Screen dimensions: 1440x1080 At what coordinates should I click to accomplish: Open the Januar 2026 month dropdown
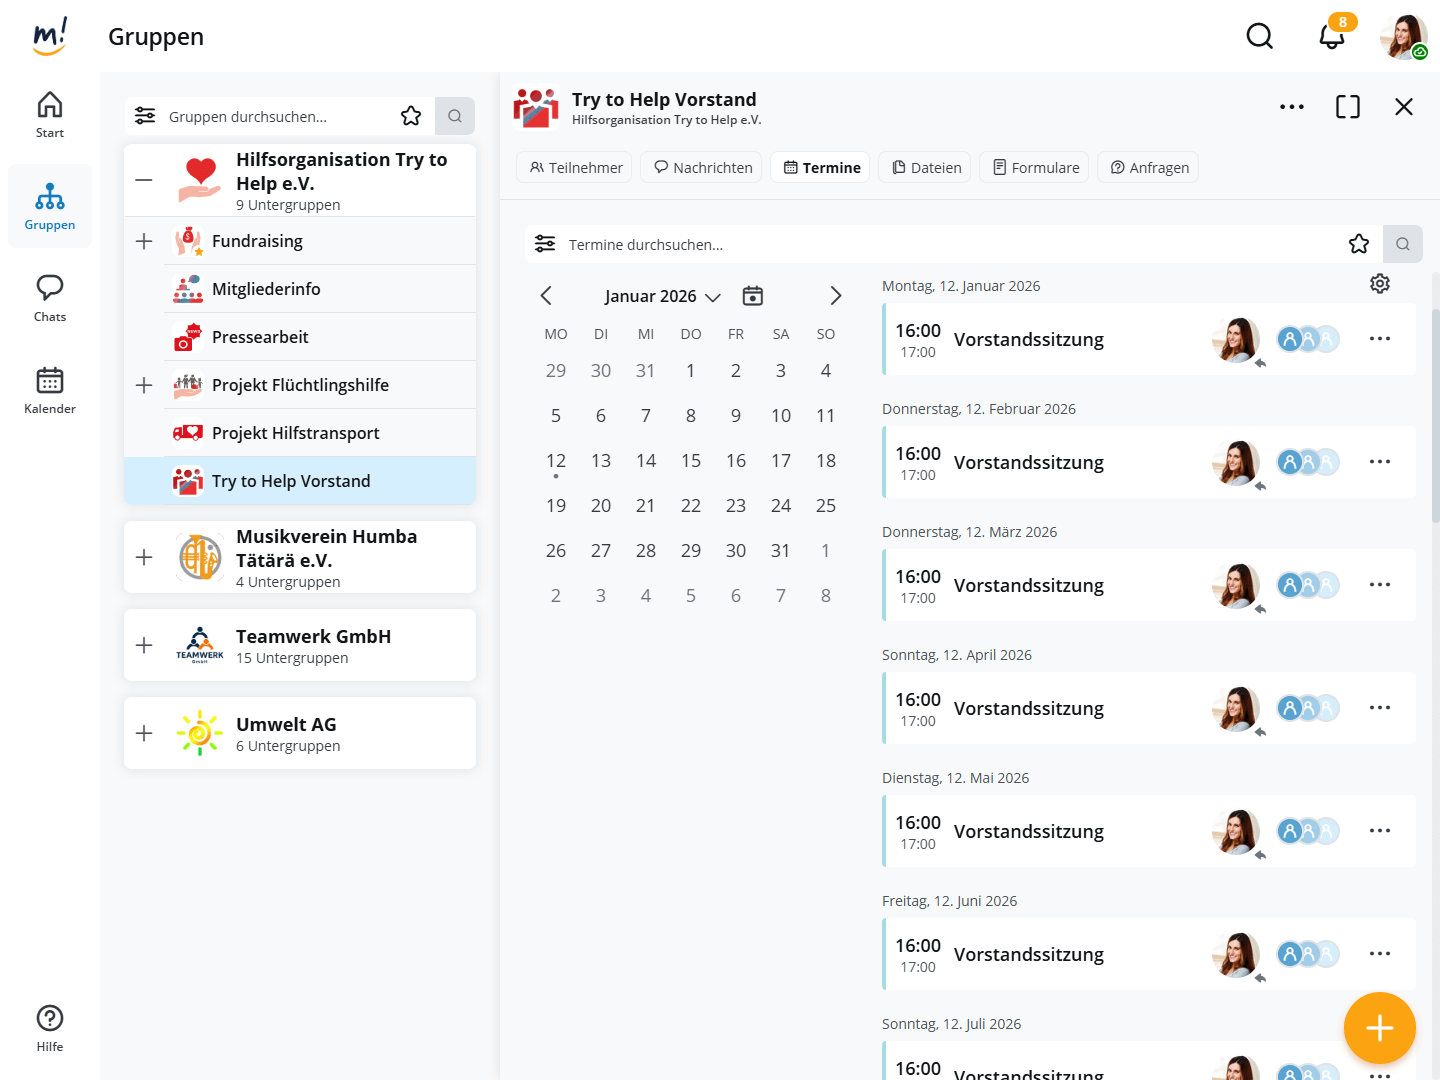(x=662, y=296)
